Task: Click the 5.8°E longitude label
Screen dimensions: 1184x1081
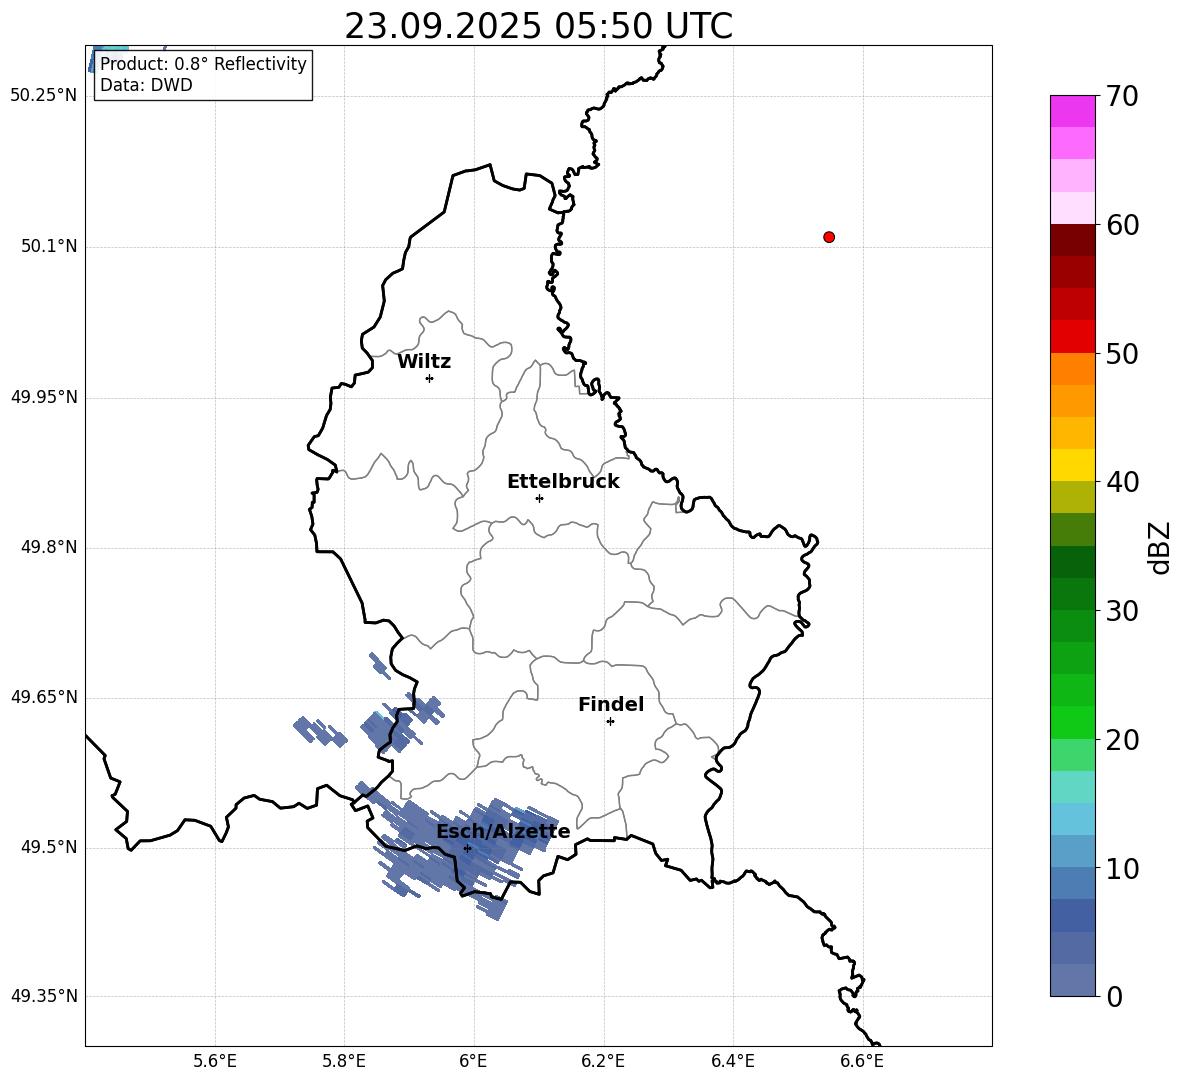Action: point(344,1061)
